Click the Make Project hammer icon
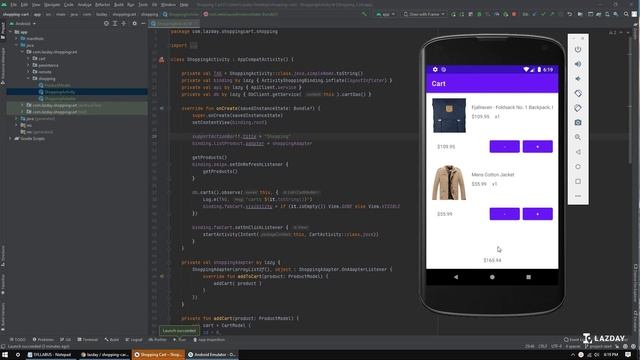The width and height of the screenshot is (640, 360). tap(364, 14)
